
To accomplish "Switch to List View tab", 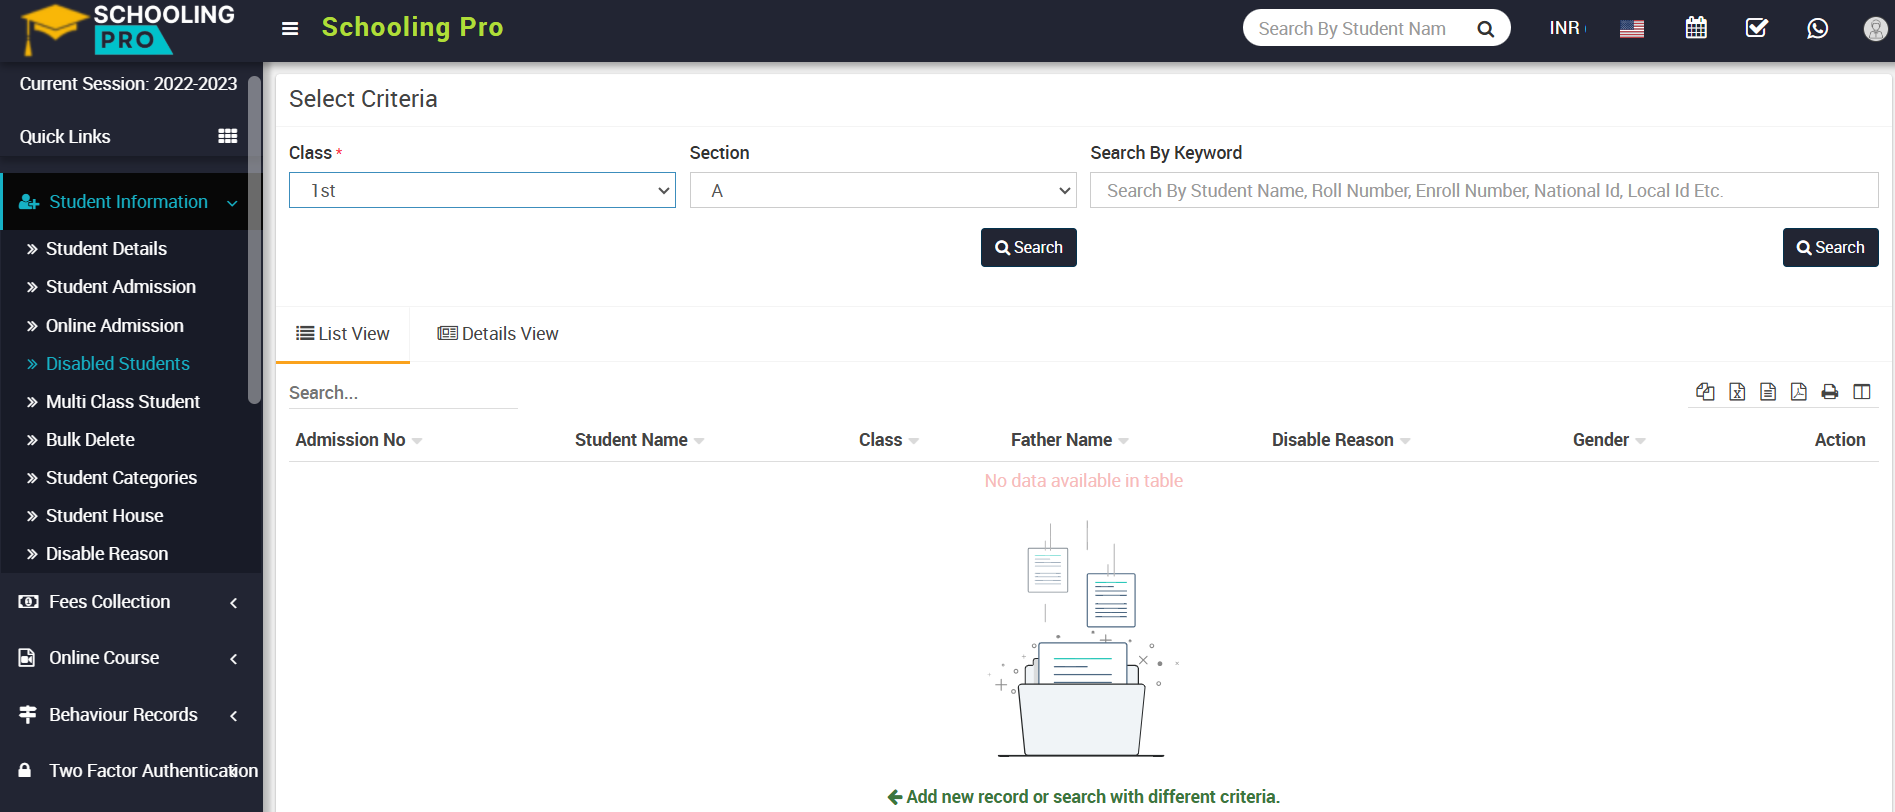I will pos(343,334).
